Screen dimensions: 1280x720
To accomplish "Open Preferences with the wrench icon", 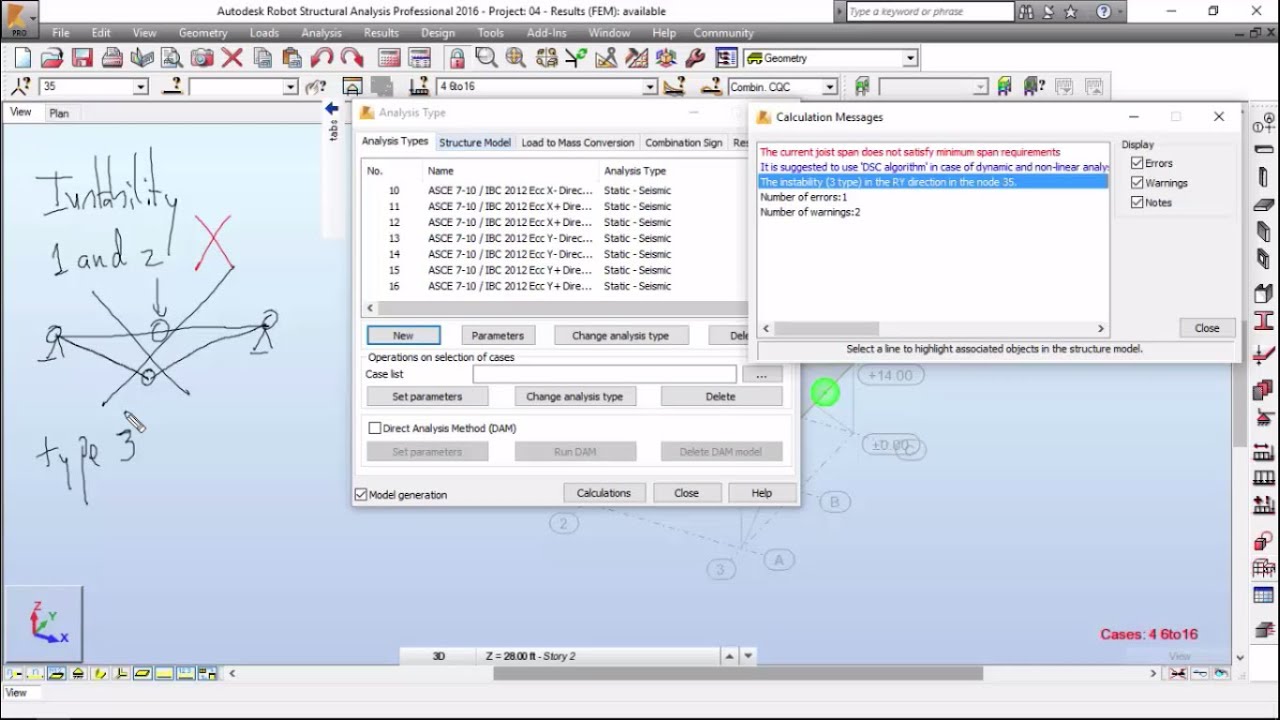I will (696, 58).
